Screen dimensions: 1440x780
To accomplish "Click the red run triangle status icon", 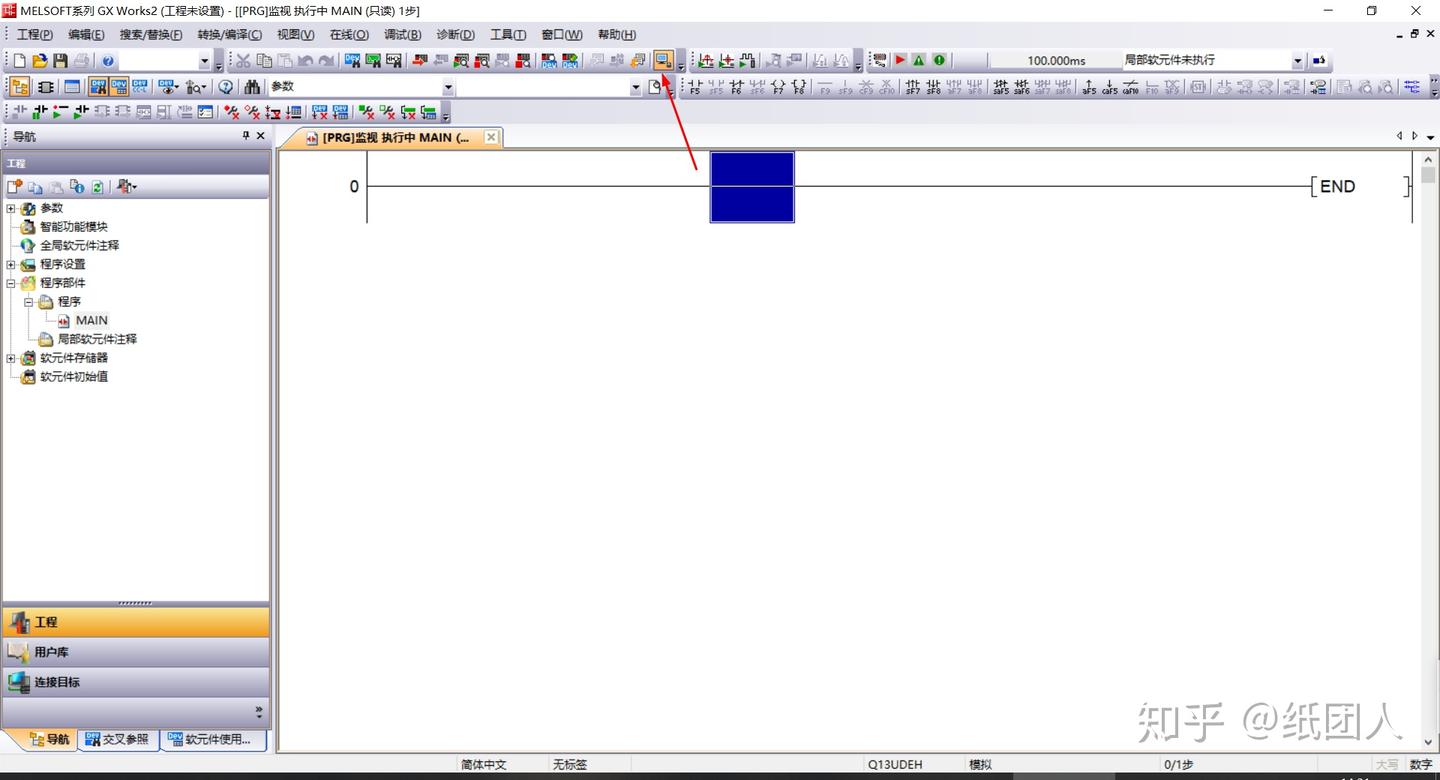I will 900,60.
